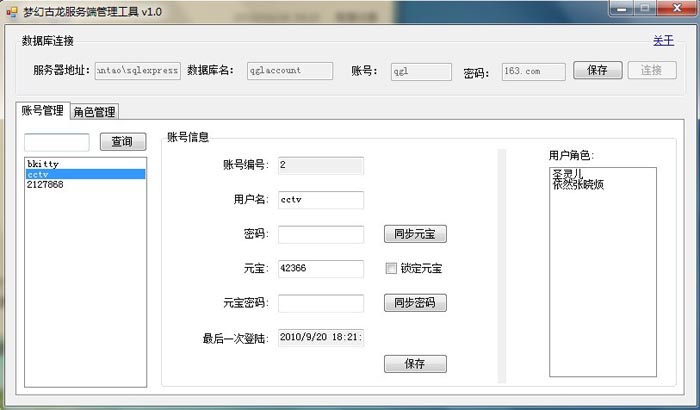Select account 2127868 in the list
700x410 pixels.
[x=45, y=185]
